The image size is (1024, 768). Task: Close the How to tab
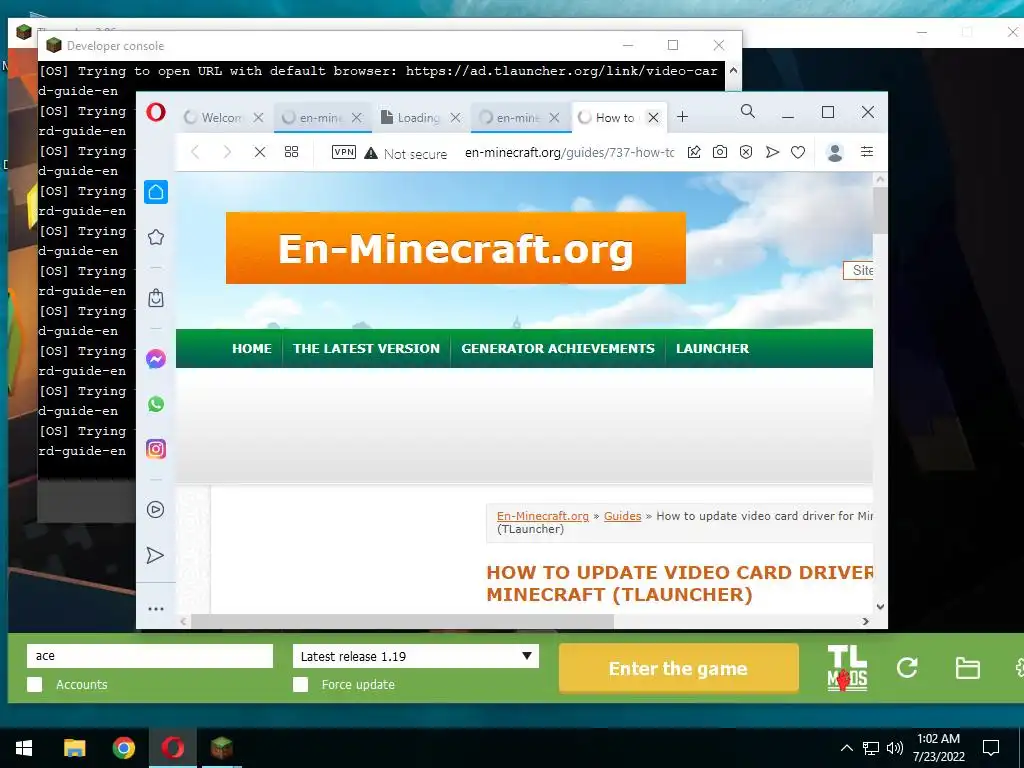[653, 118]
